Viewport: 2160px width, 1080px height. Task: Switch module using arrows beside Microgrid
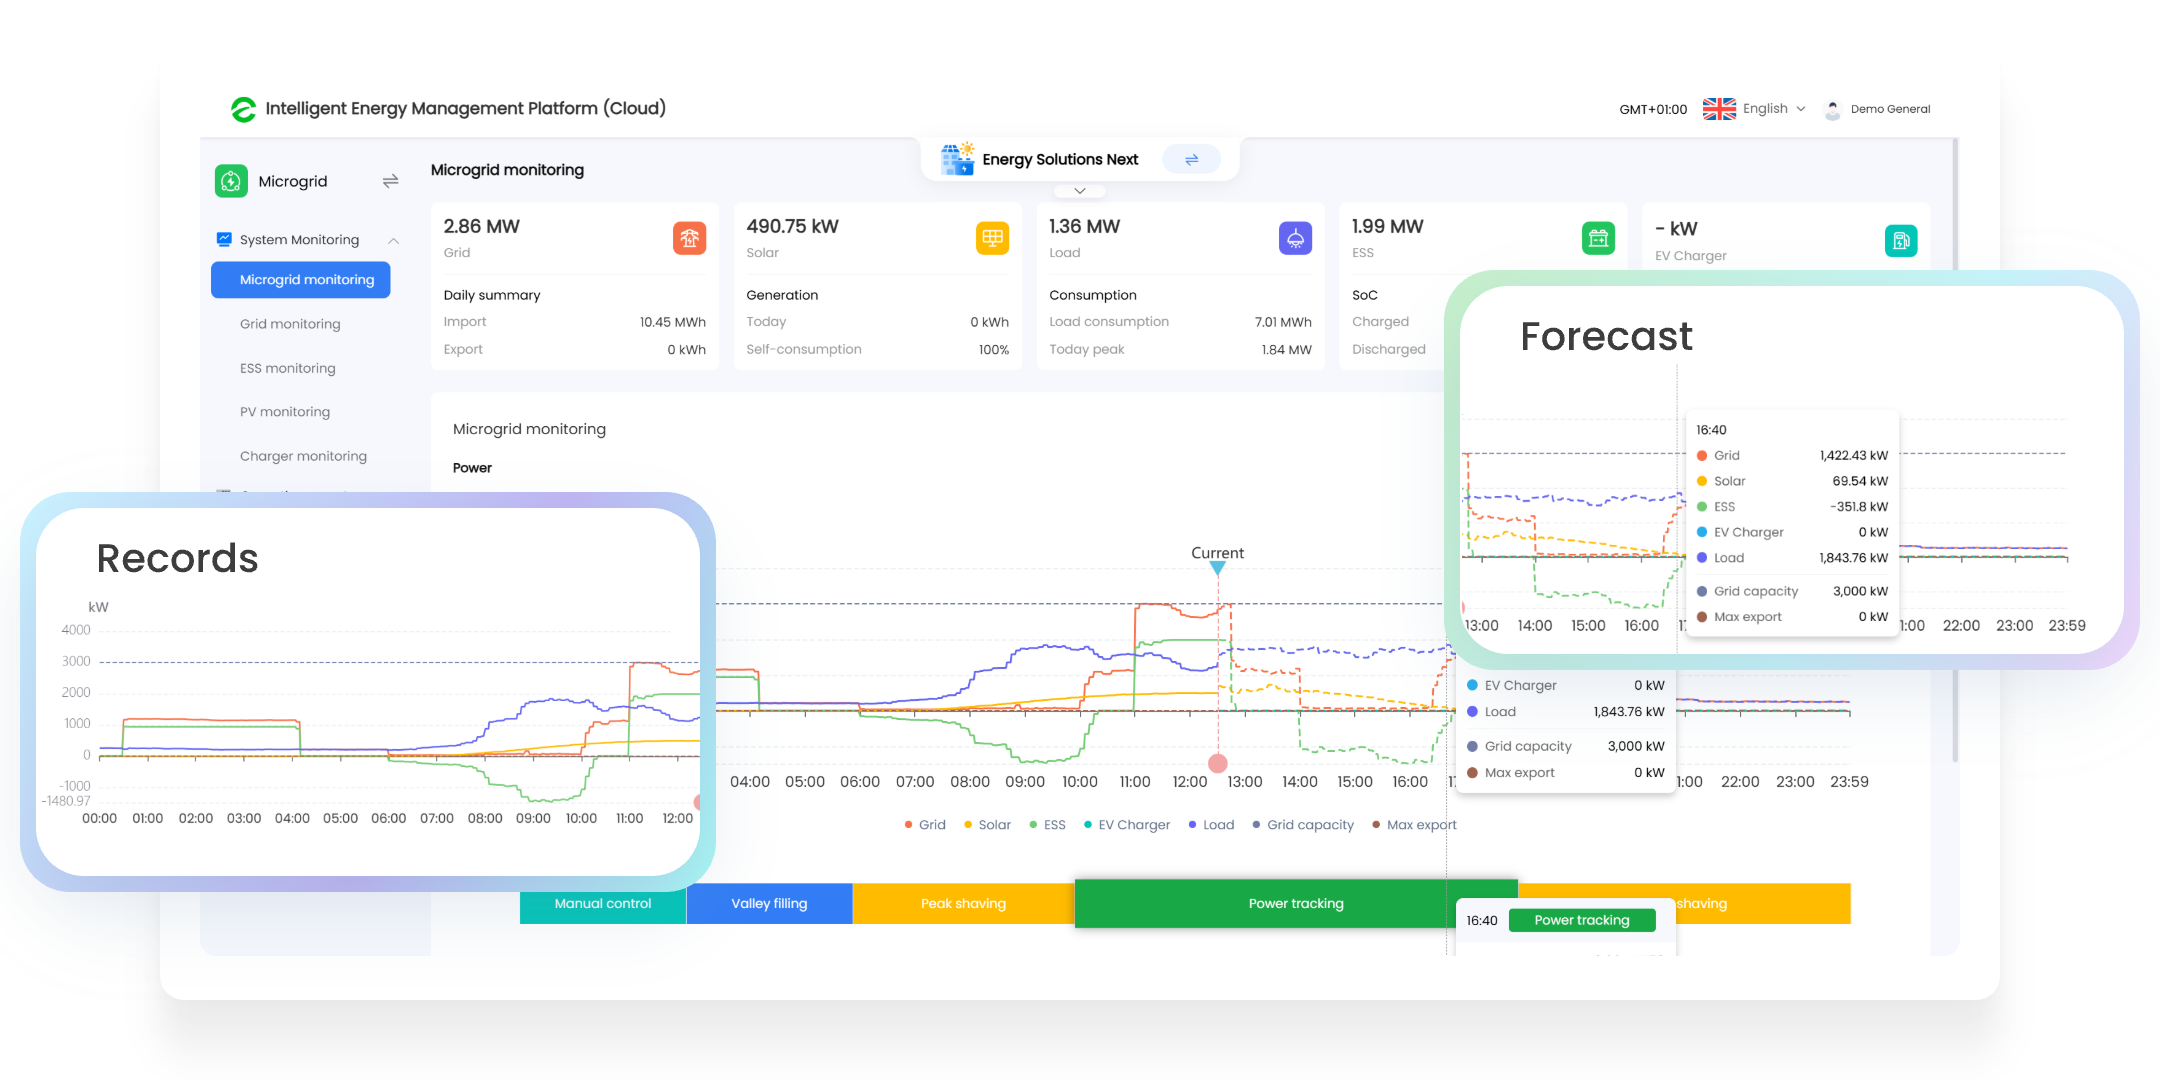click(390, 181)
